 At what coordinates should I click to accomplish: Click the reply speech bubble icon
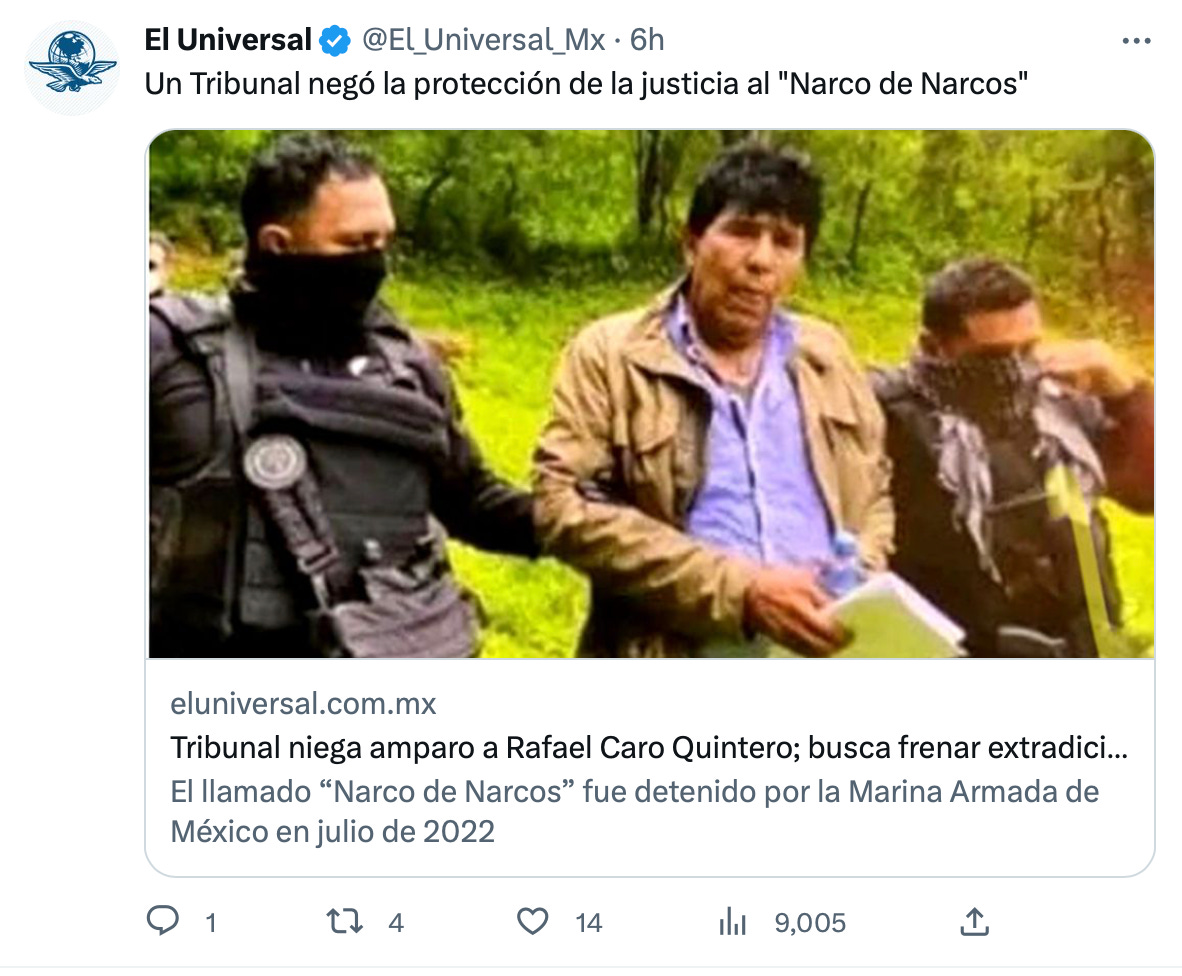pos(163,921)
